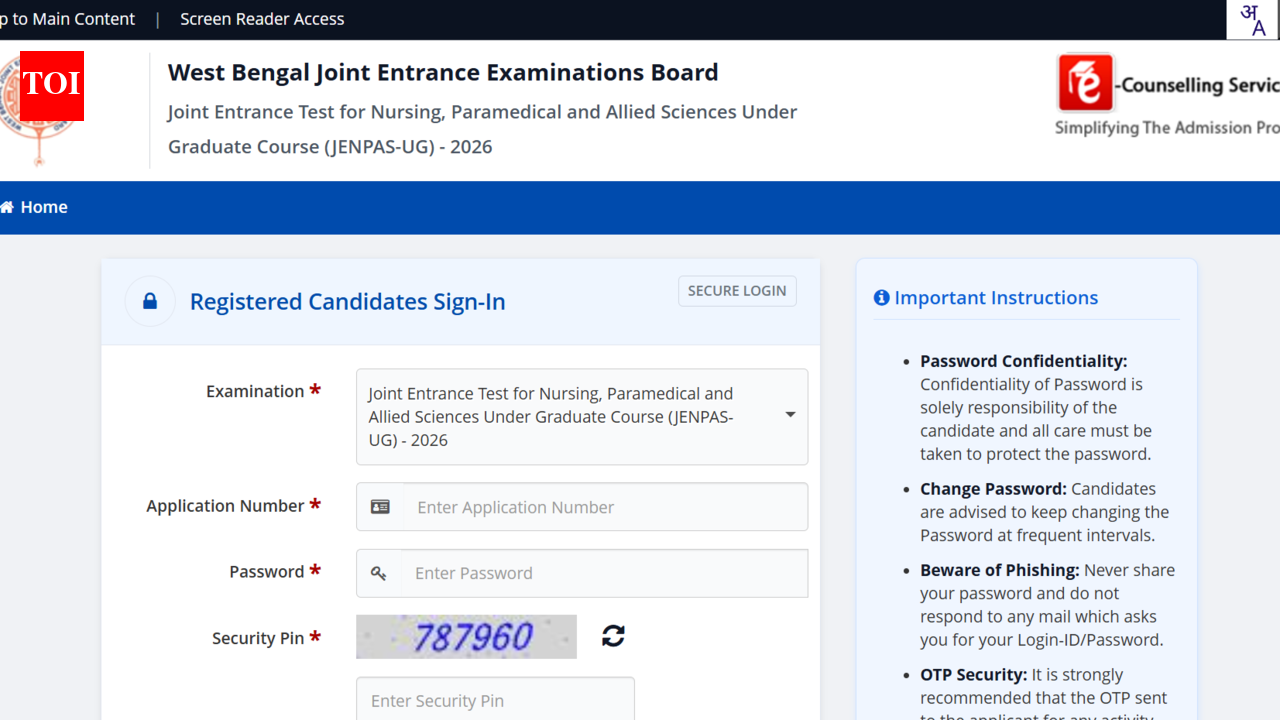Follow the Skip to Main Content link
Screen dimensions: 1280x720
(67, 19)
